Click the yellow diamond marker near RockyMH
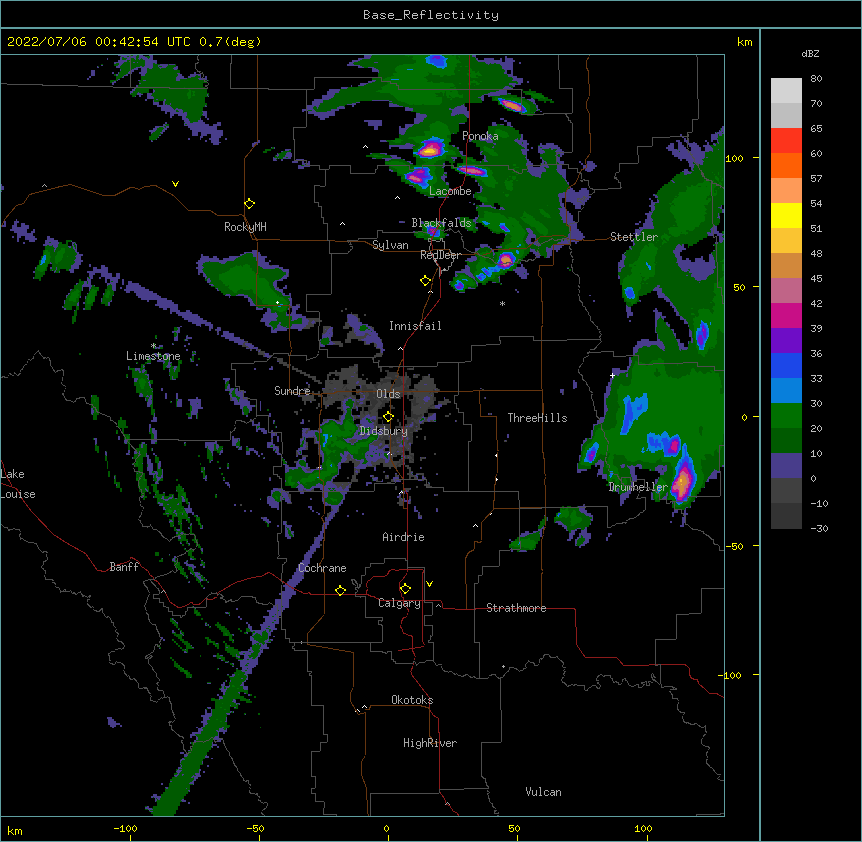The height and width of the screenshot is (842, 862). (x=250, y=204)
